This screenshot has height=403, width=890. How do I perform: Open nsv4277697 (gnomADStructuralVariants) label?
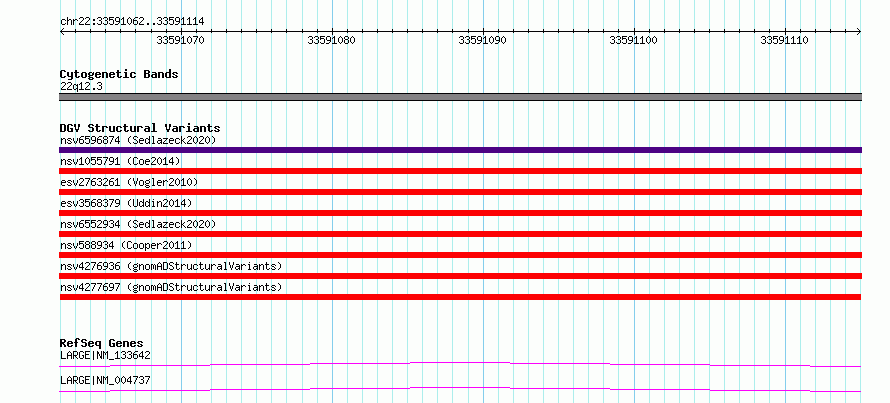point(171,287)
